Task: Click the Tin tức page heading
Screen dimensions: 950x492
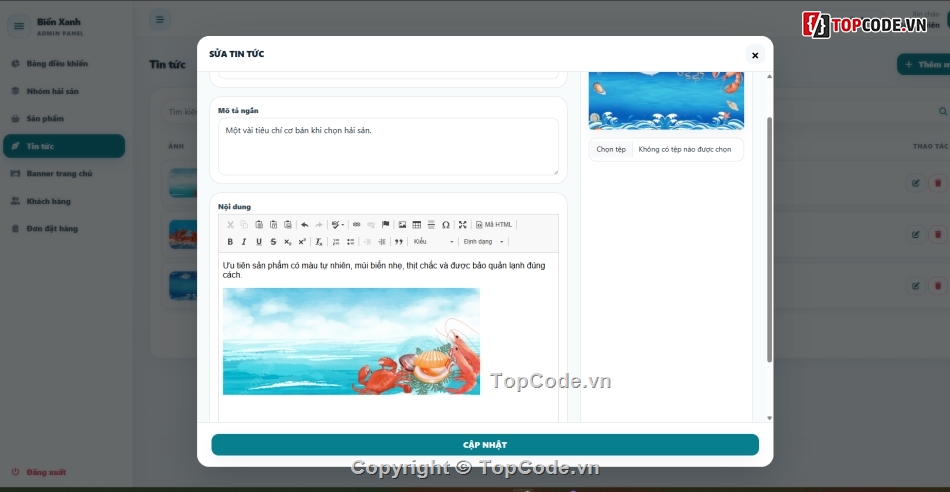Action: (167, 64)
